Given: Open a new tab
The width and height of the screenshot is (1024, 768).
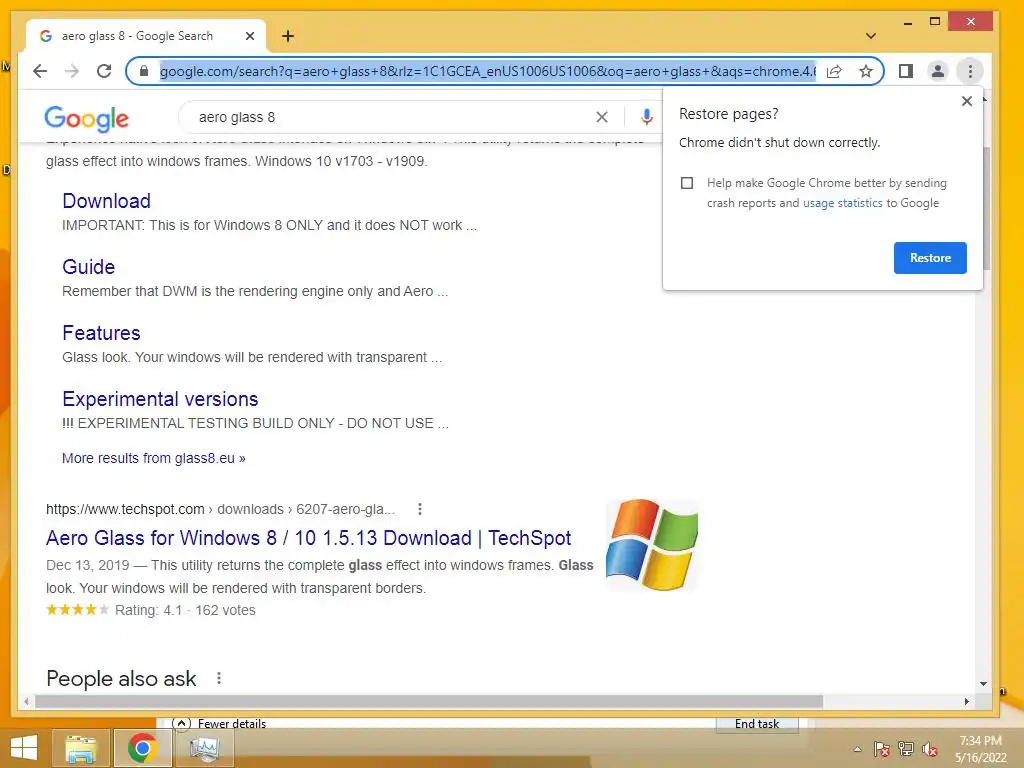Looking at the screenshot, I should click(288, 36).
